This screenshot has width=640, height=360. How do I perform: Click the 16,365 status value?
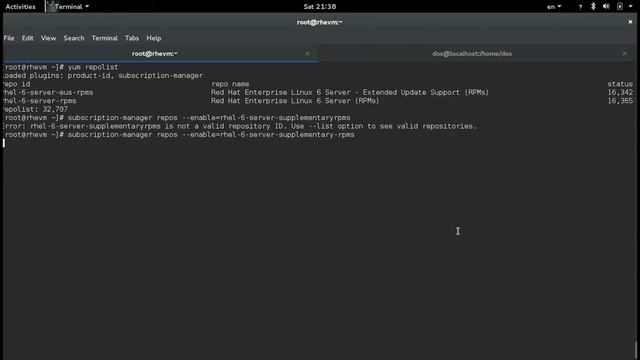pos(620,101)
